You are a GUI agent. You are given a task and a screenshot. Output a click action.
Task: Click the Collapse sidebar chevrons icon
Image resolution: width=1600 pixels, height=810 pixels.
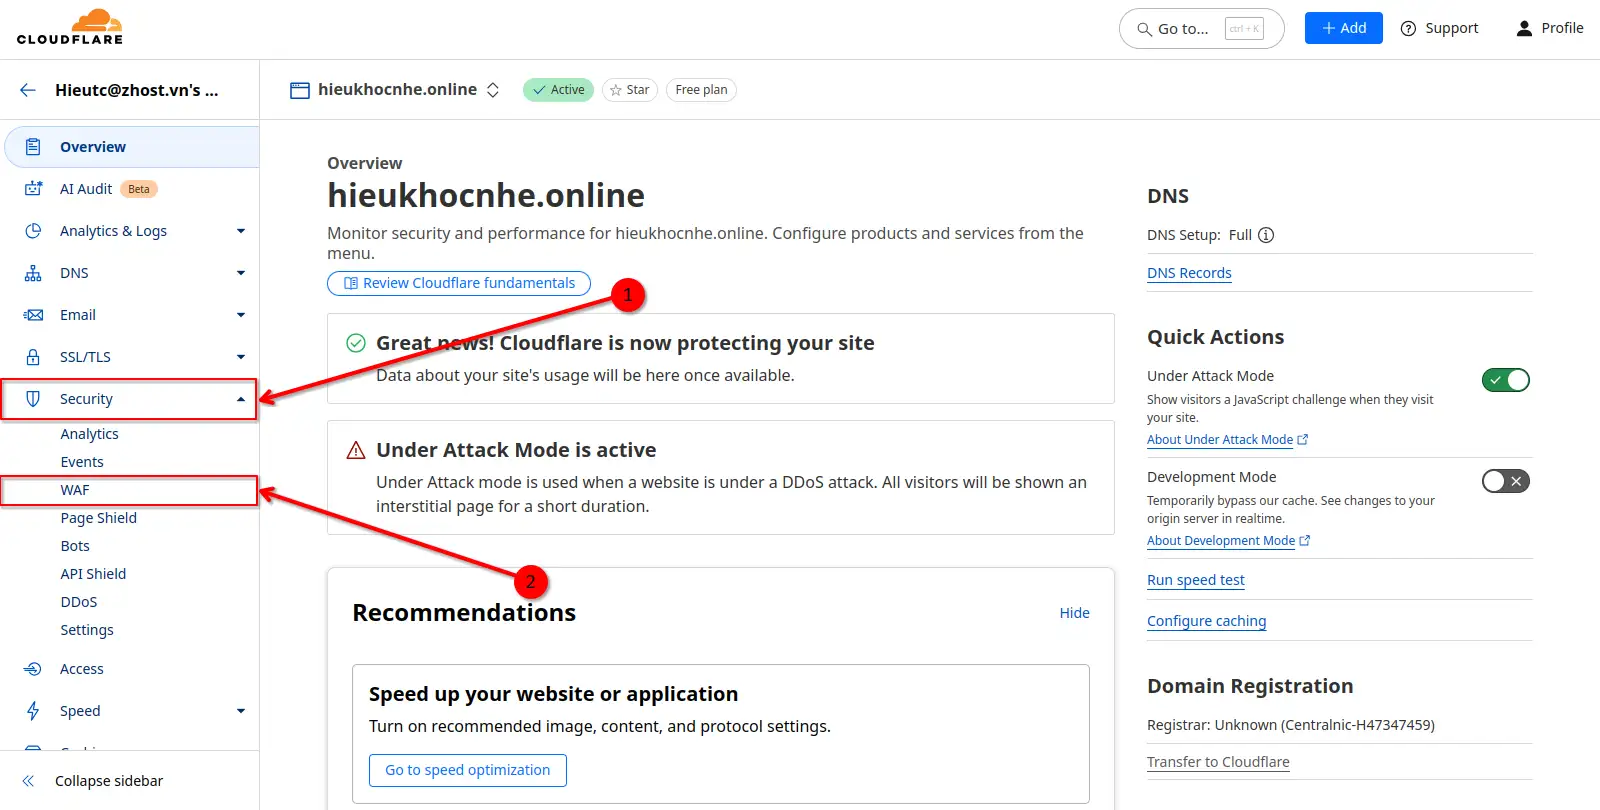(28, 781)
